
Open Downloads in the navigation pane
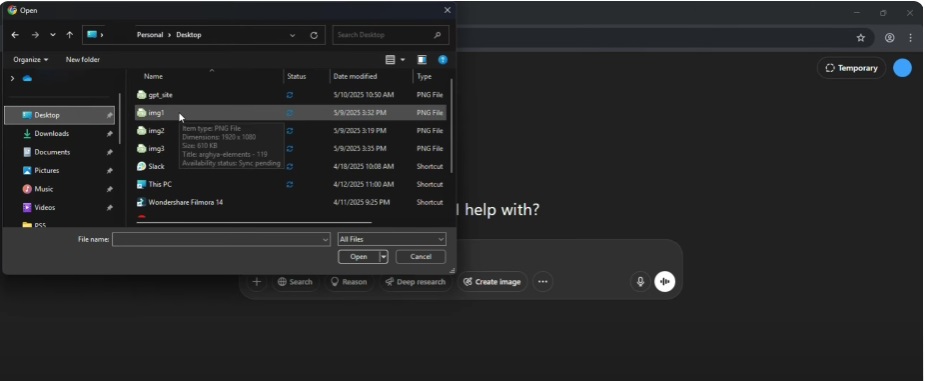[x=51, y=133]
